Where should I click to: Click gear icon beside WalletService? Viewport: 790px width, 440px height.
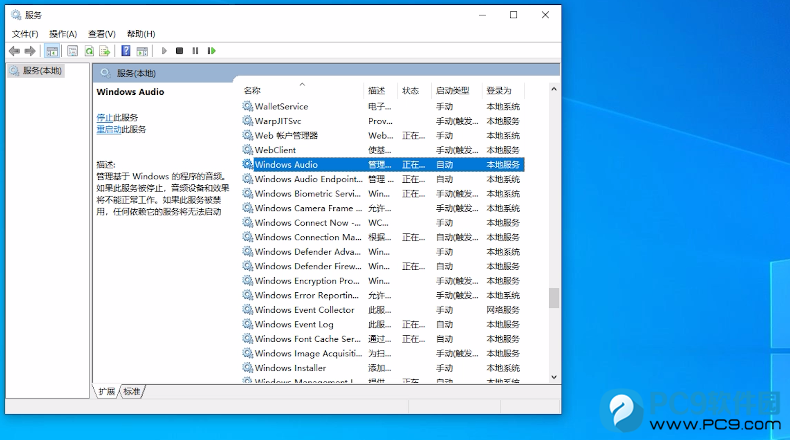click(247, 106)
